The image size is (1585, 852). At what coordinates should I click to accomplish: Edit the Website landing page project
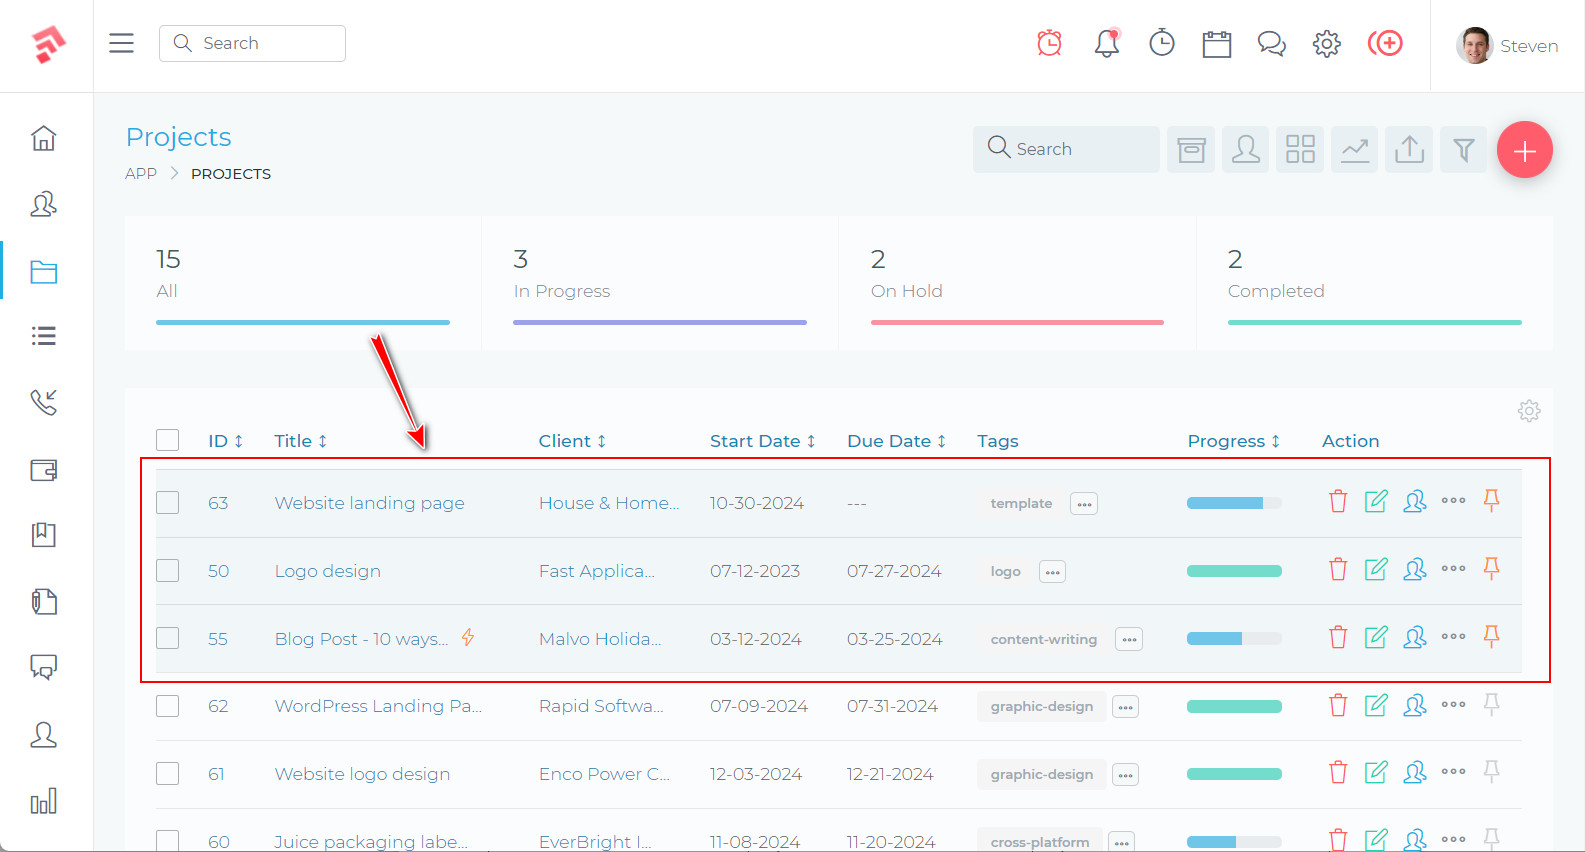1376,502
